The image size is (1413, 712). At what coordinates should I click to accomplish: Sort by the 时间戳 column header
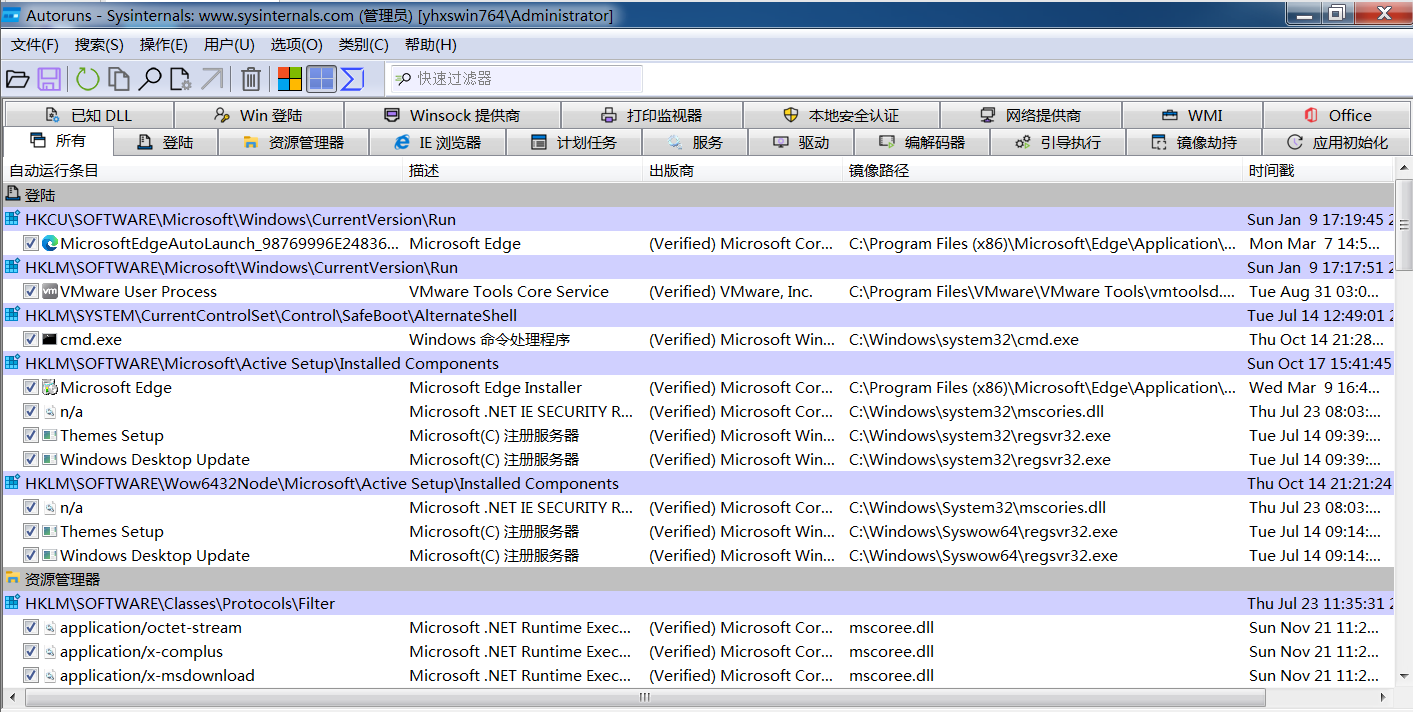click(1318, 171)
